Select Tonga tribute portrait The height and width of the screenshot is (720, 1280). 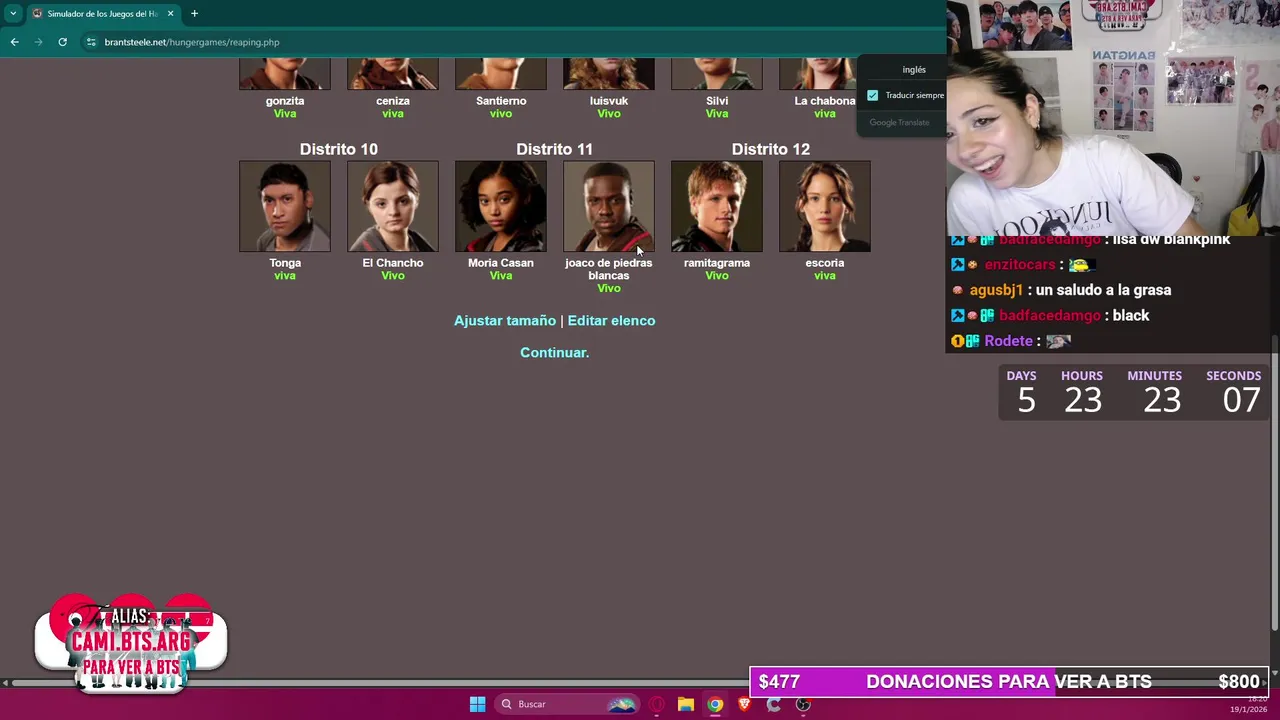[285, 206]
